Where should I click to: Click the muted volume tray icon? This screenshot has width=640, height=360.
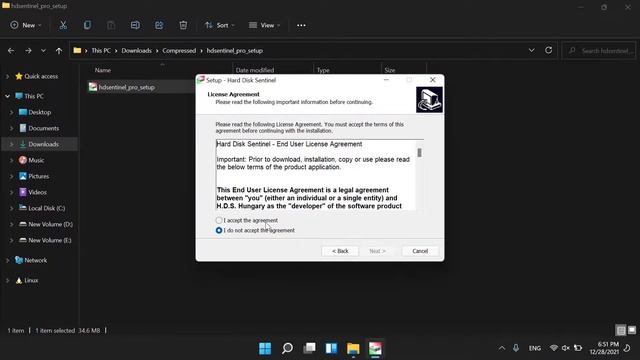tap(566, 348)
